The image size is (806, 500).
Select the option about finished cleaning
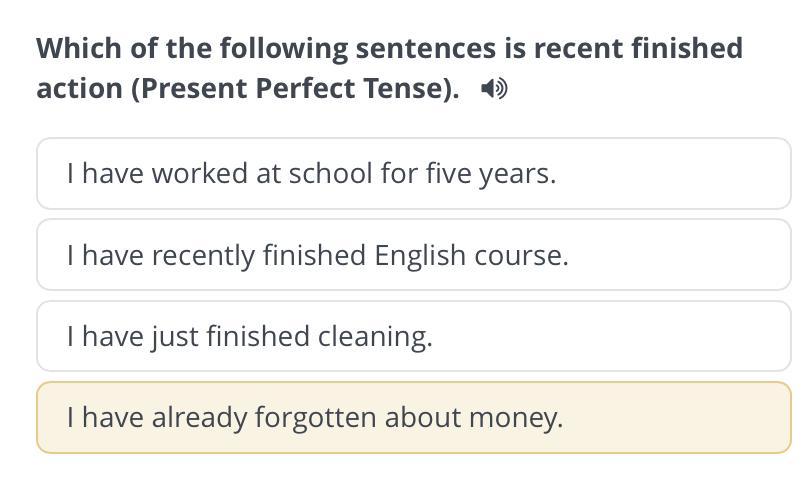[x=413, y=336]
